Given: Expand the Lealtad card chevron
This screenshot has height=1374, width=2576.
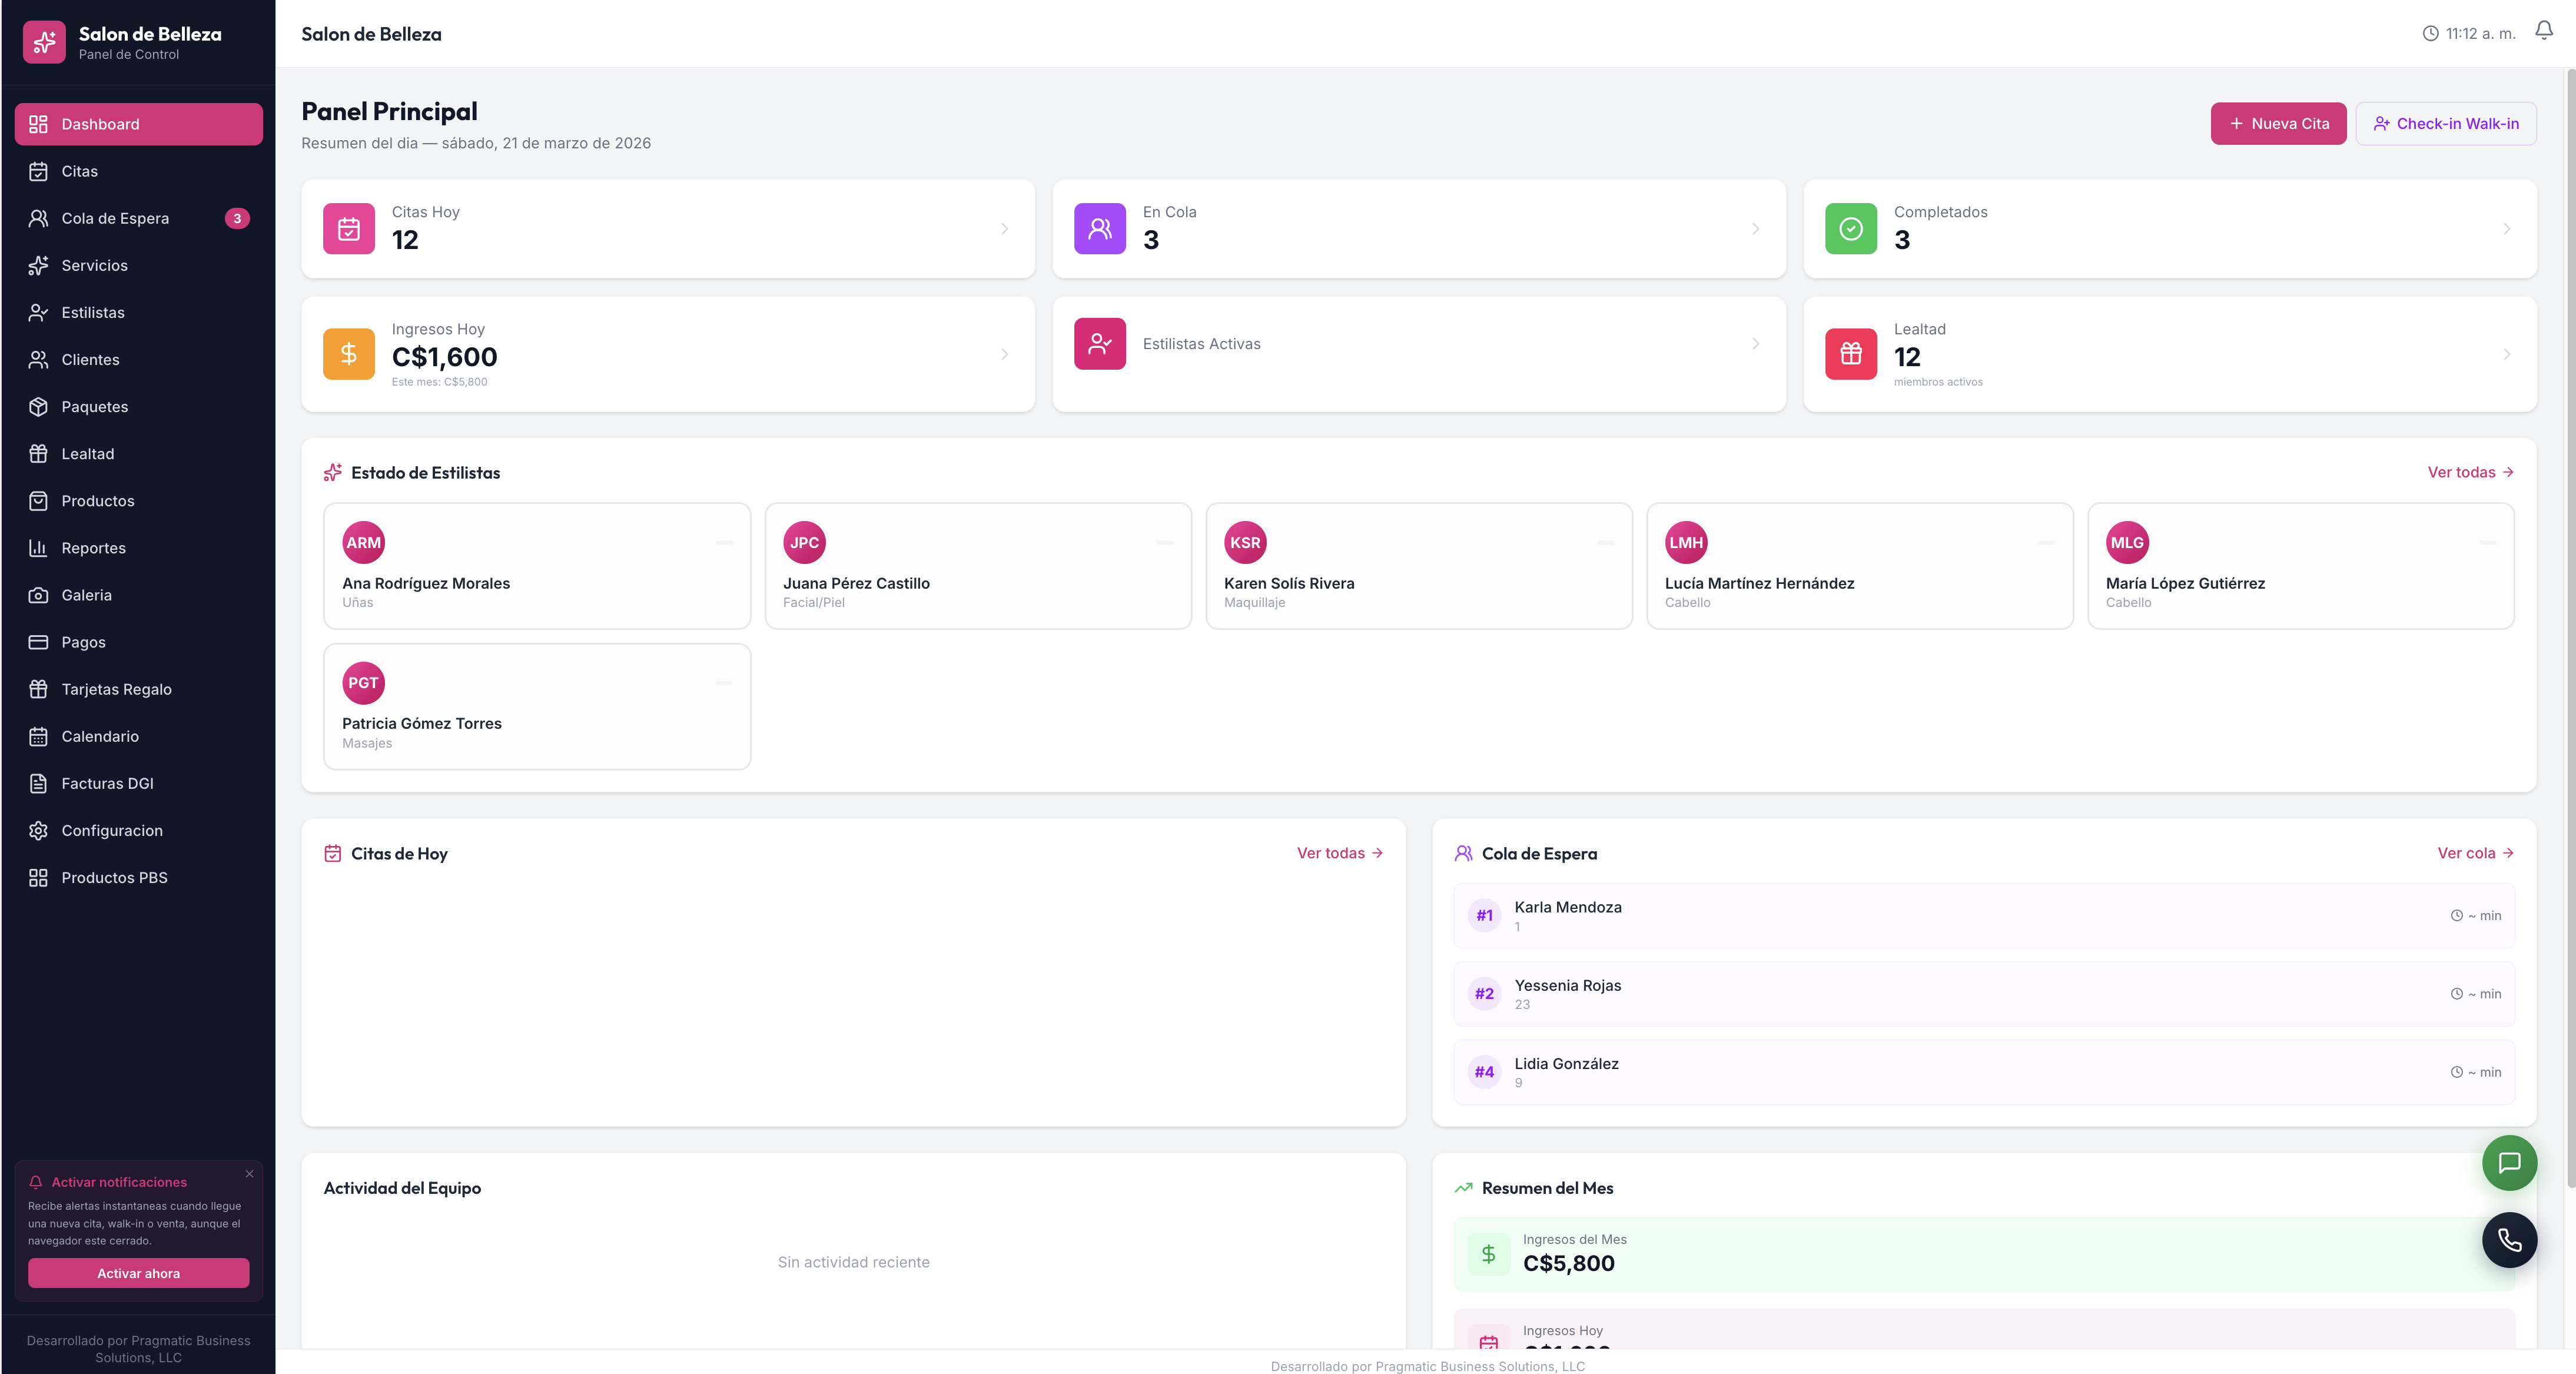Looking at the screenshot, I should [x=2506, y=354].
